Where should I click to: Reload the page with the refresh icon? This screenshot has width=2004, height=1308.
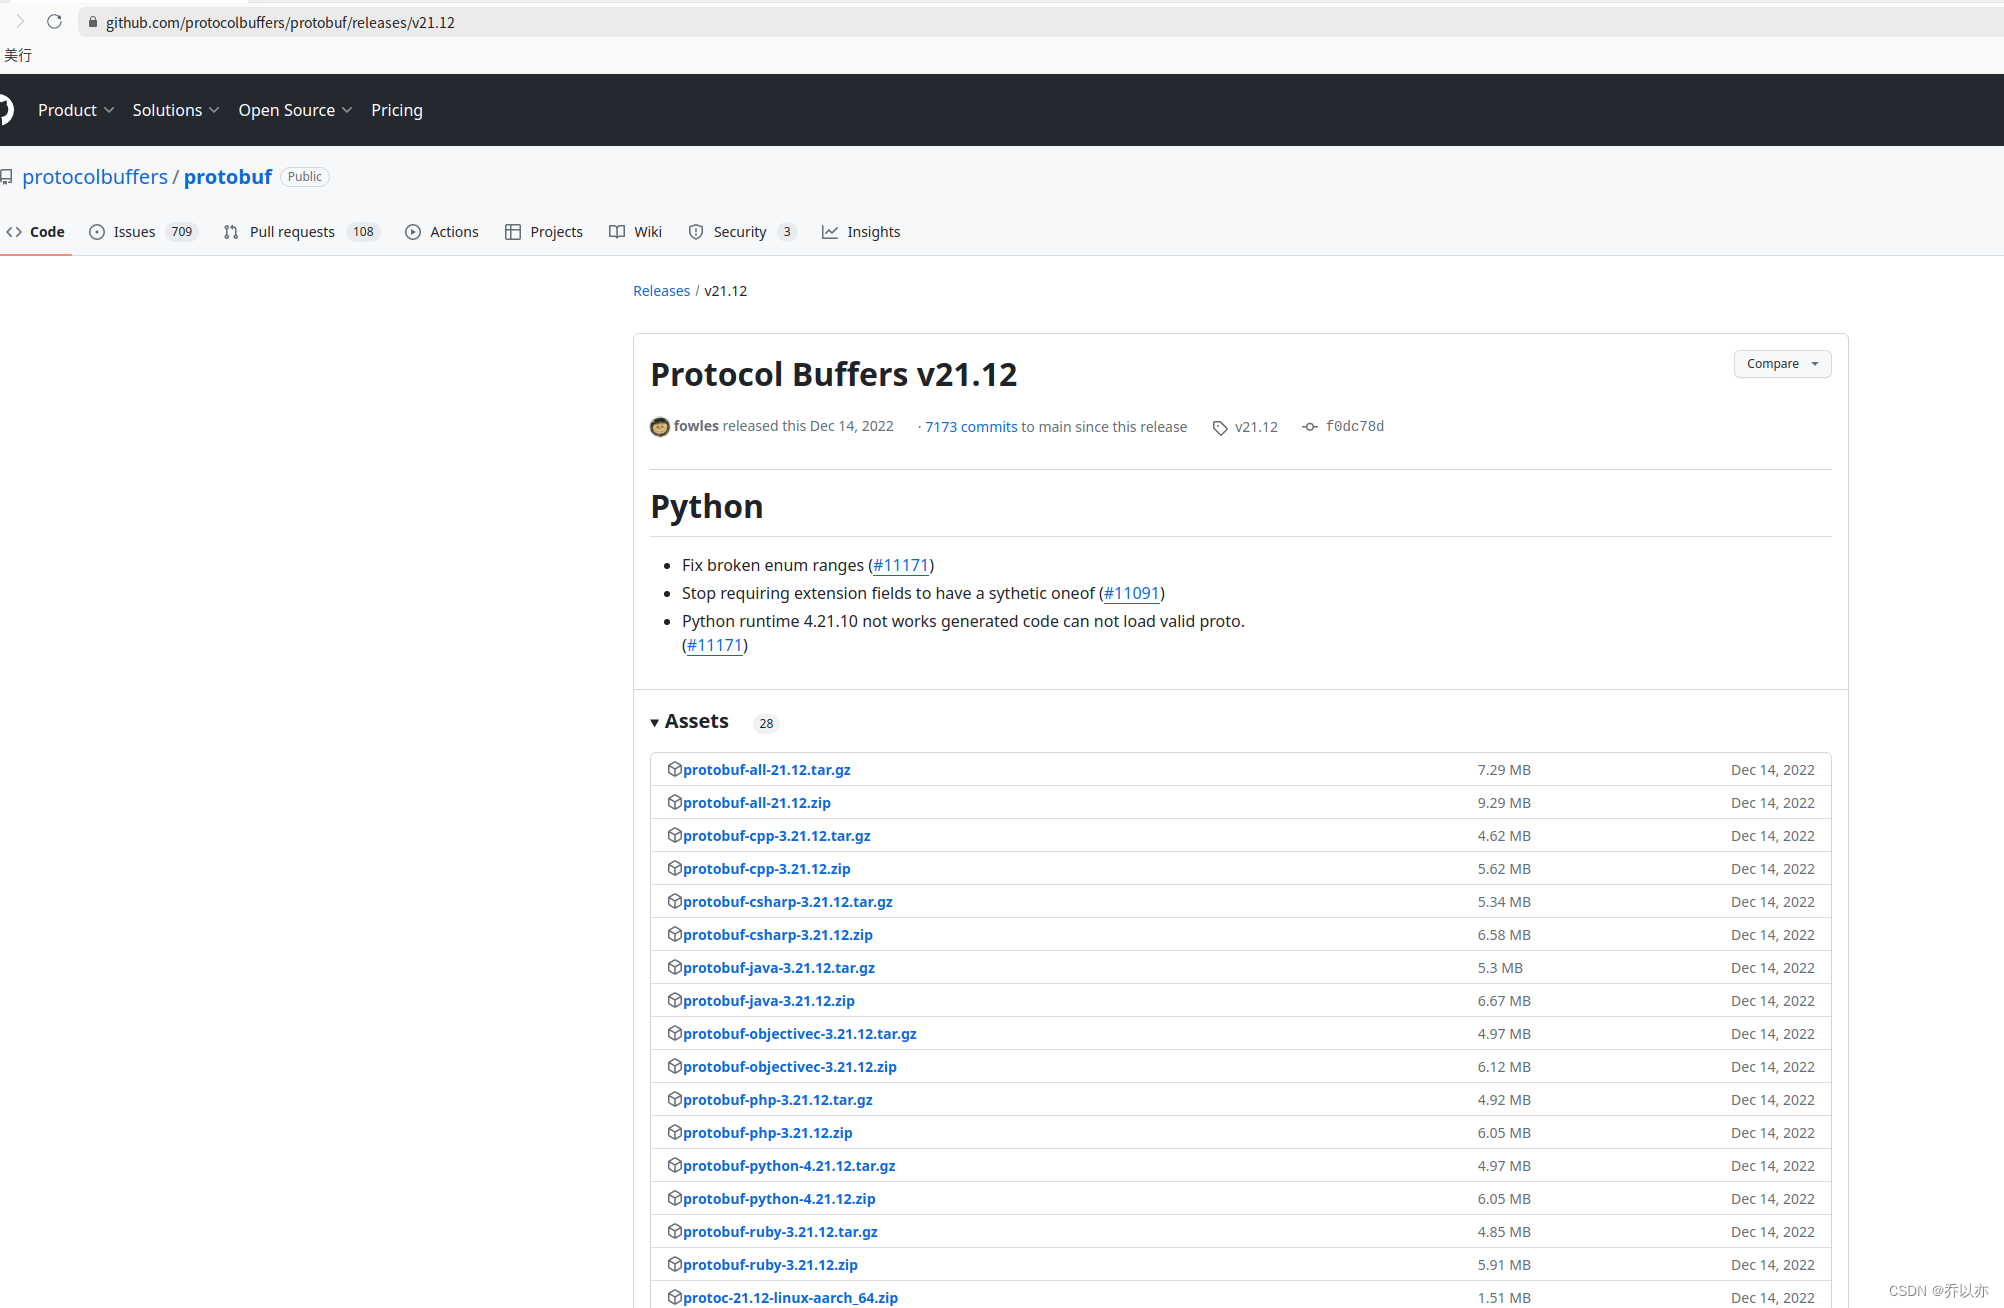pyautogui.click(x=54, y=21)
